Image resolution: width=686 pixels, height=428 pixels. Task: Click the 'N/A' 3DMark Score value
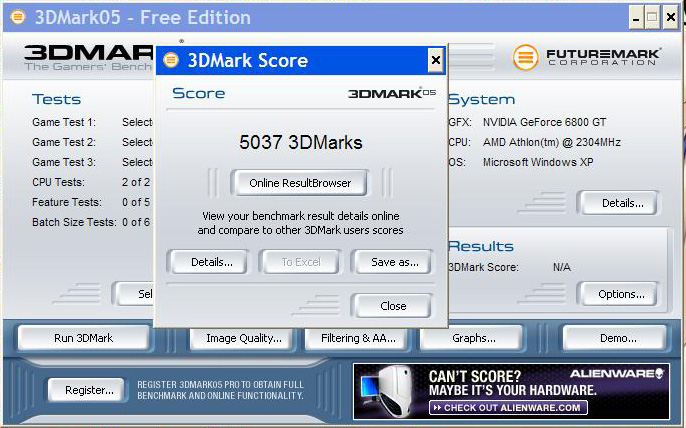(562, 267)
